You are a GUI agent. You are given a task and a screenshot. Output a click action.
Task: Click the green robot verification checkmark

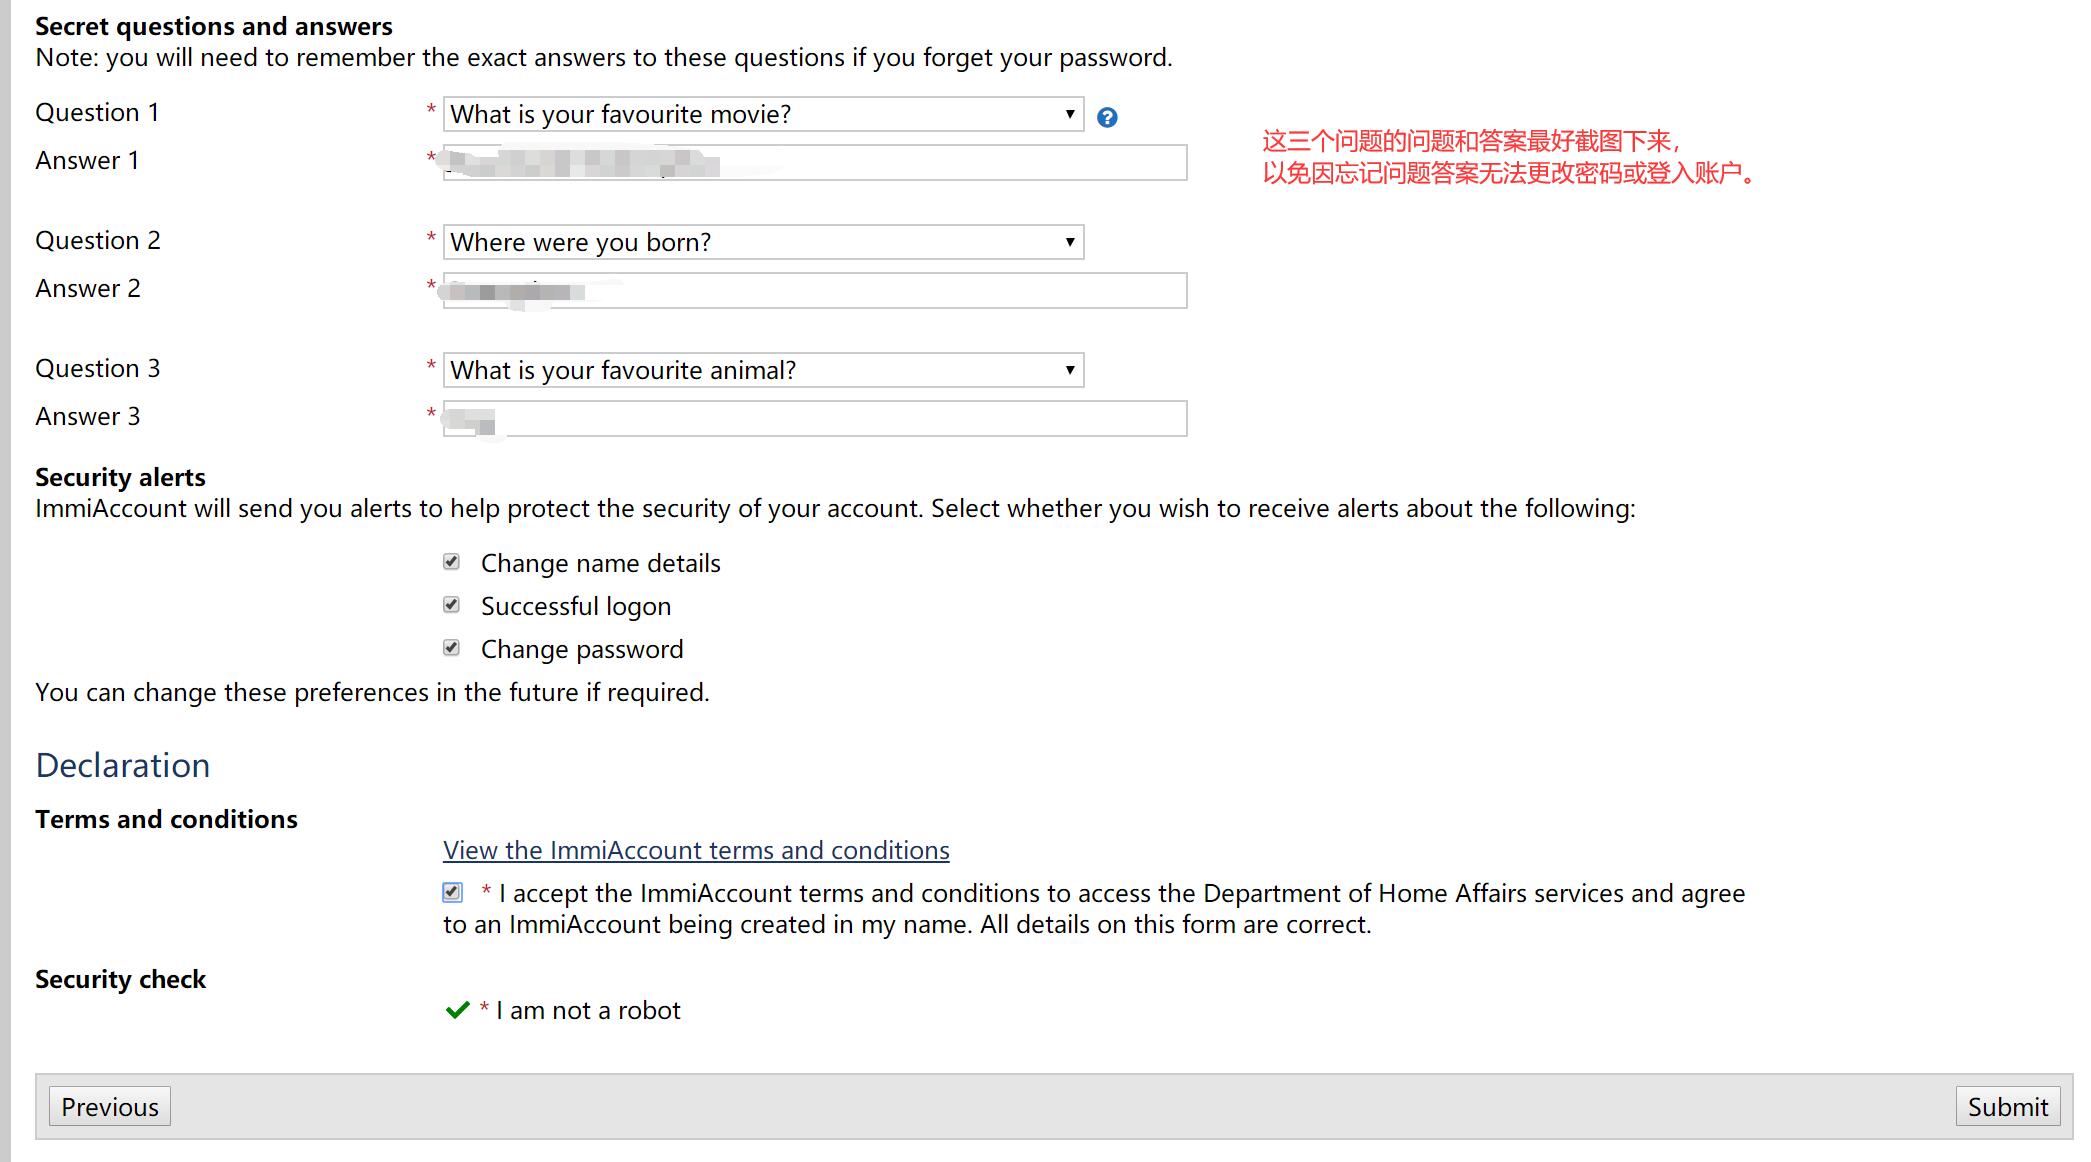tap(457, 1010)
